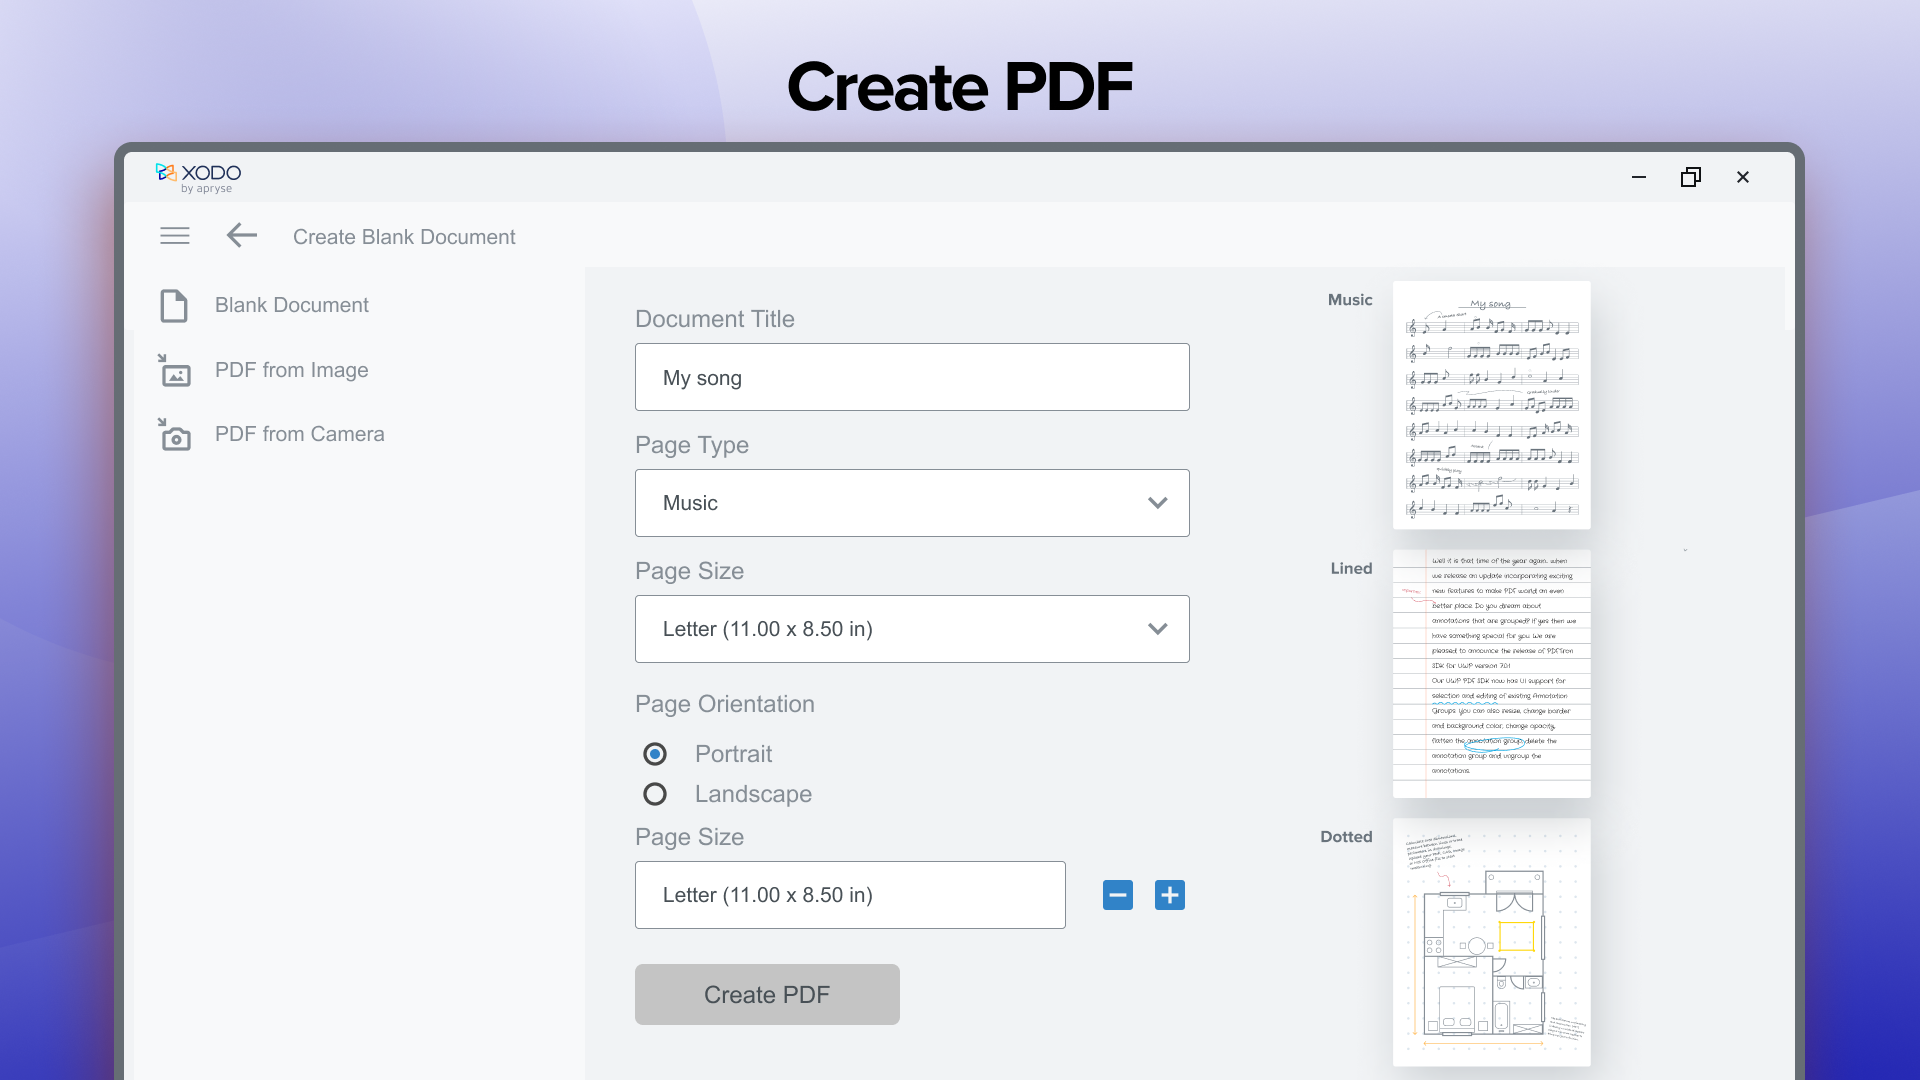Click the Music page type thumbnail
Image resolution: width=1920 pixels, height=1080 pixels.
[1491, 404]
